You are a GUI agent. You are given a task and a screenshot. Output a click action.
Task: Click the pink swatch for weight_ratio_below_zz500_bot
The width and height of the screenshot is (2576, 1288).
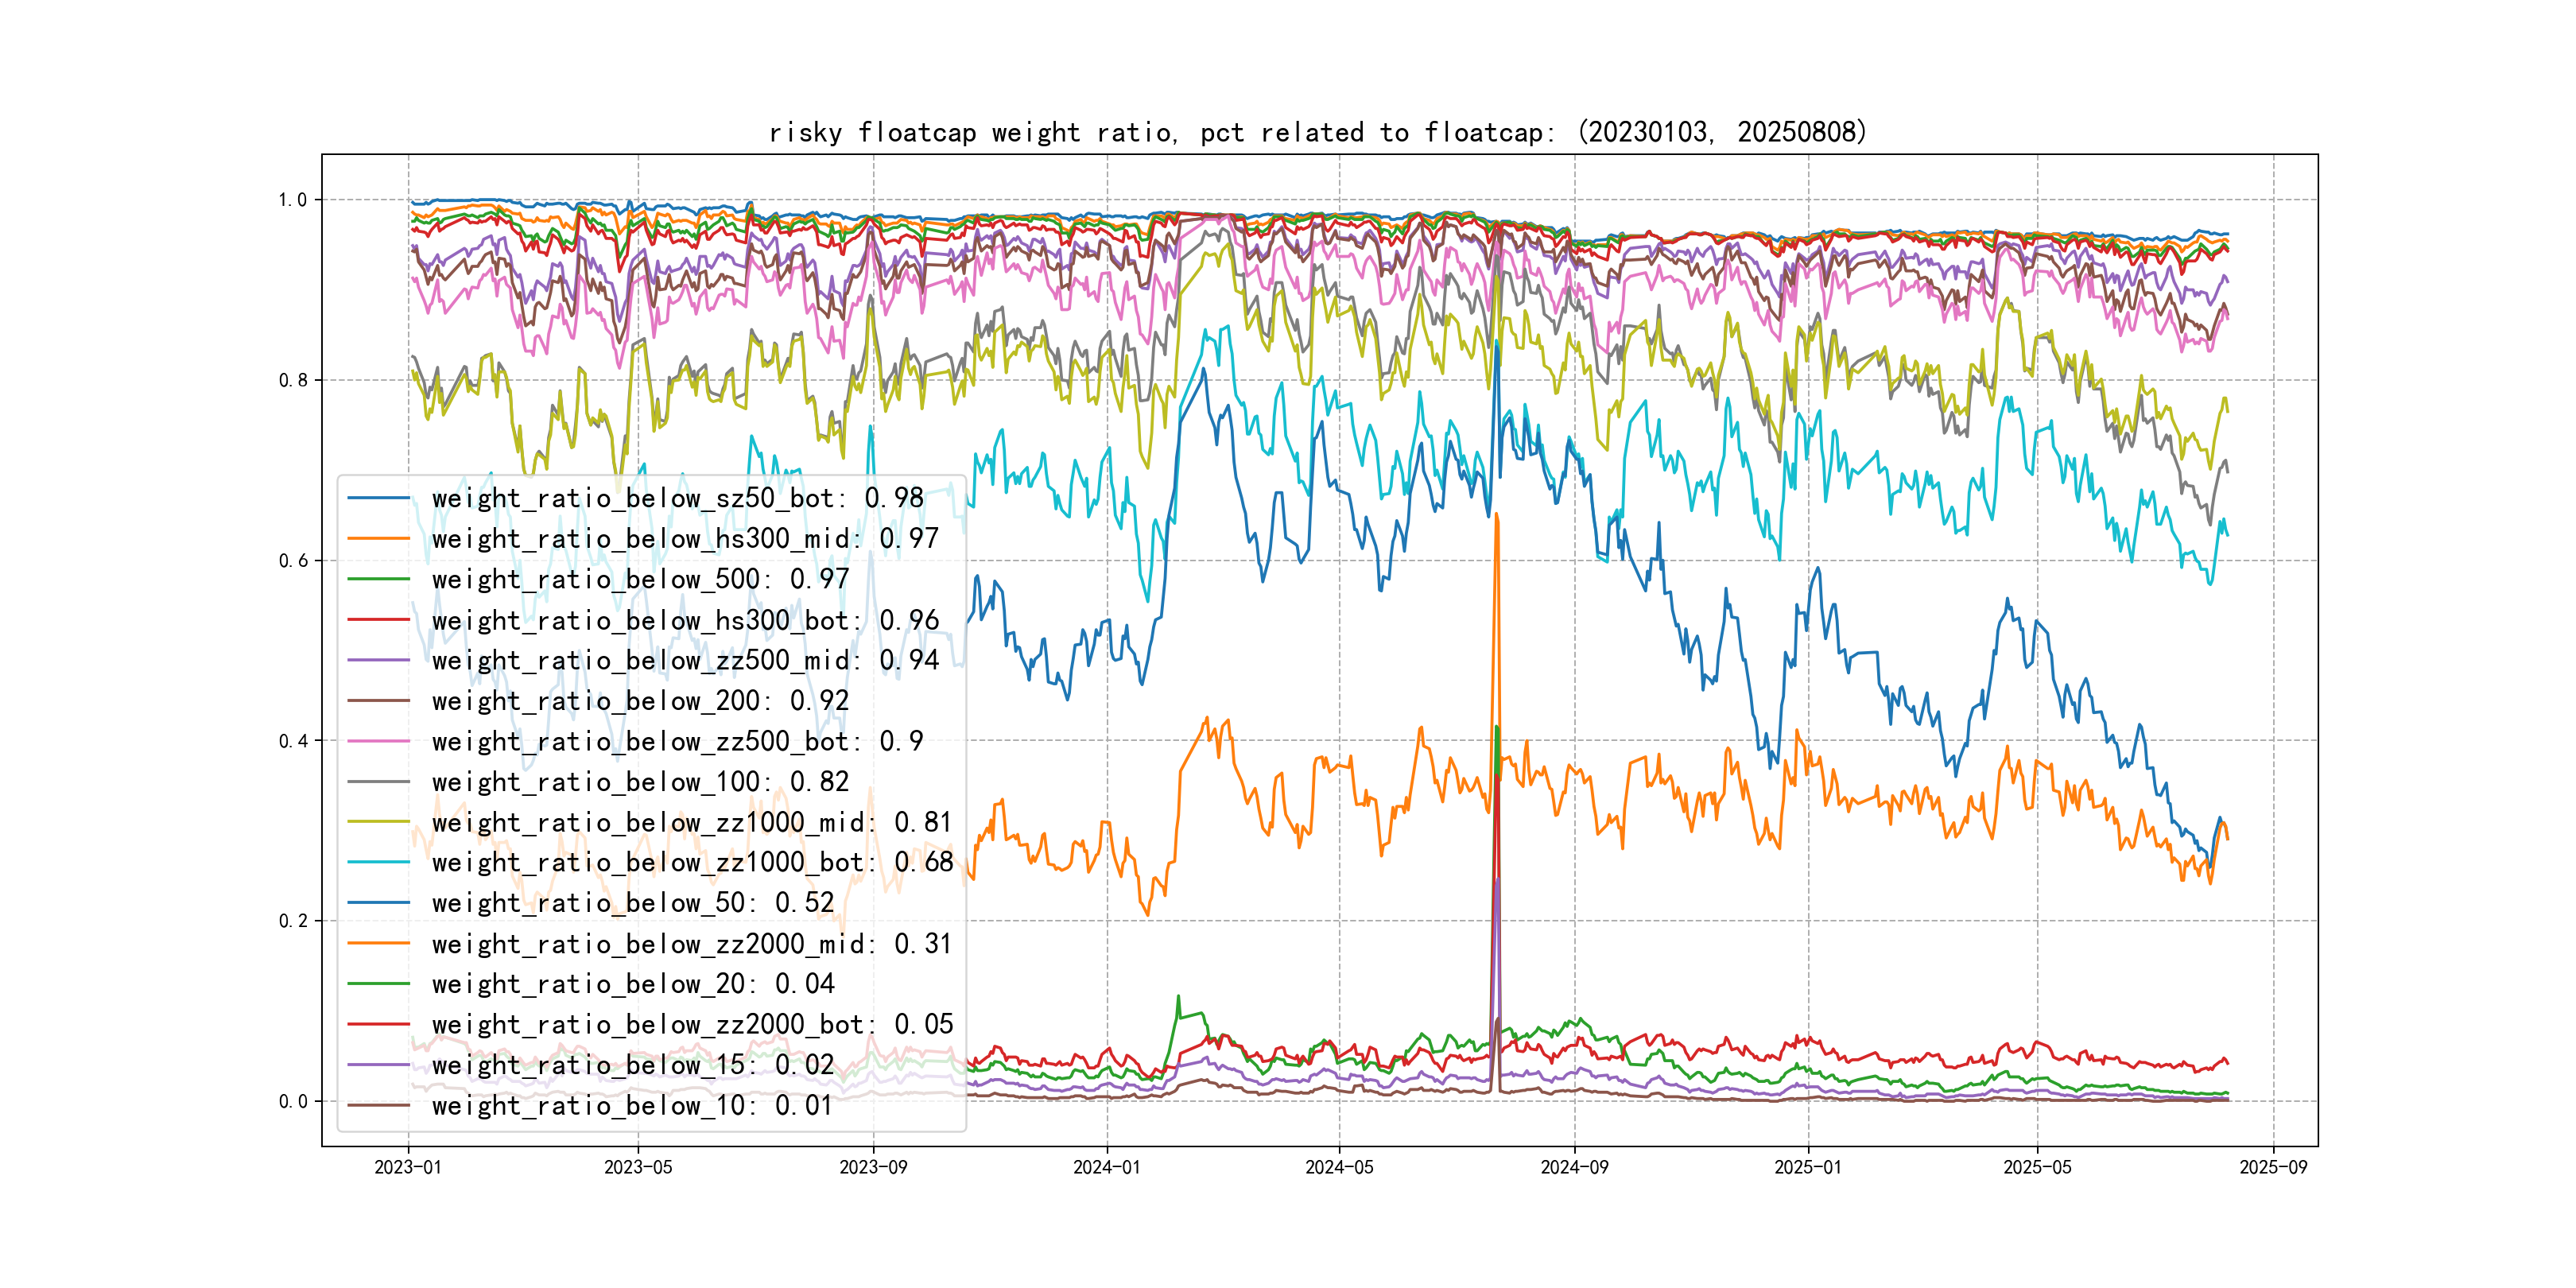378,741
